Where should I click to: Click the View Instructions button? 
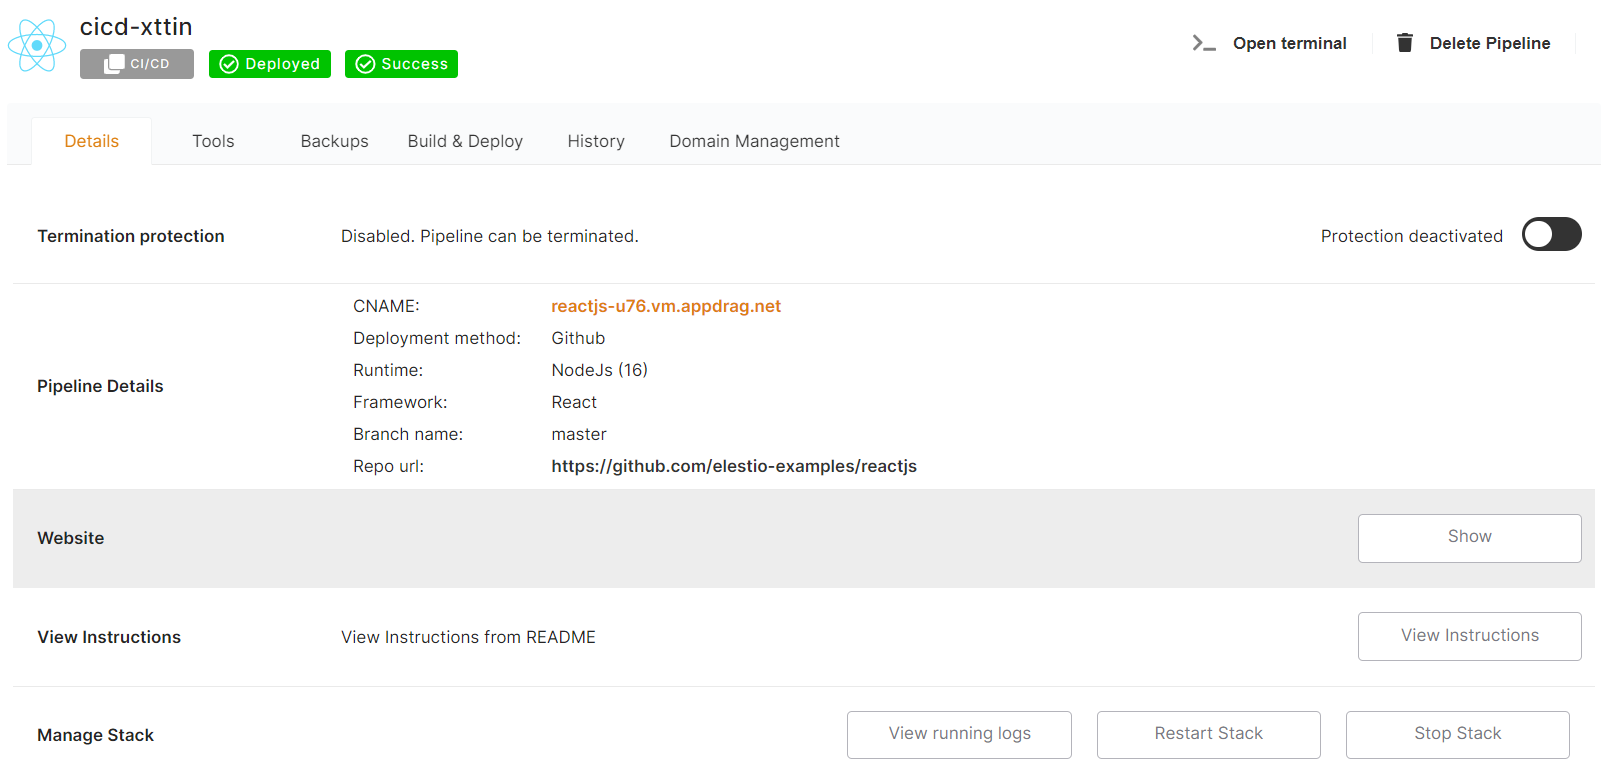1469,636
